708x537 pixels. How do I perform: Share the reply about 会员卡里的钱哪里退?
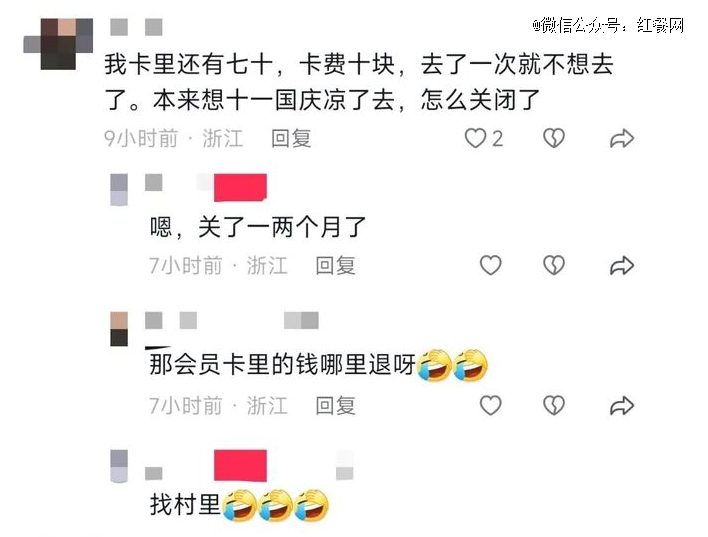(x=622, y=406)
